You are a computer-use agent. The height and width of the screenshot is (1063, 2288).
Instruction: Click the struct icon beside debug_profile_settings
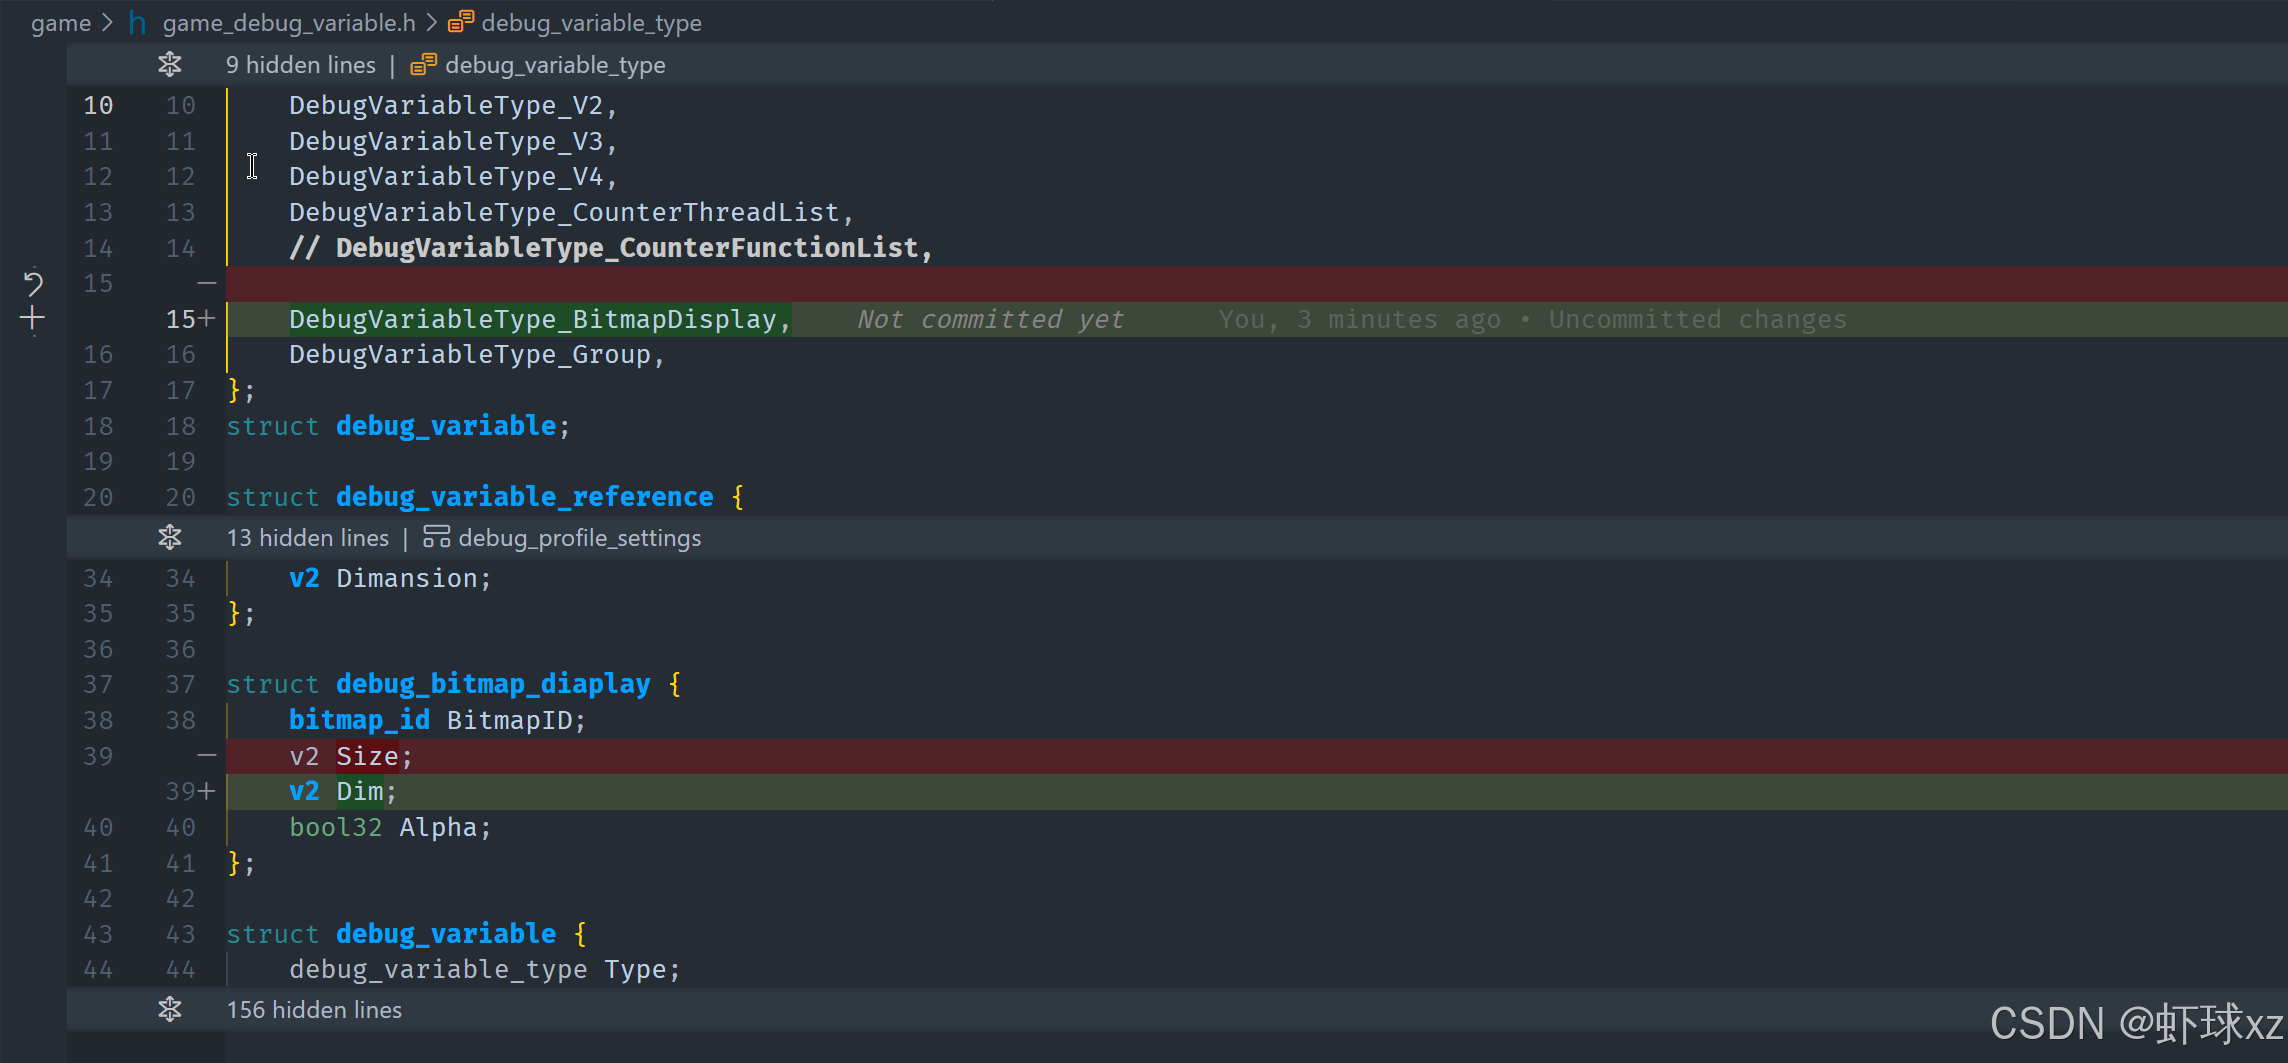point(436,537)
